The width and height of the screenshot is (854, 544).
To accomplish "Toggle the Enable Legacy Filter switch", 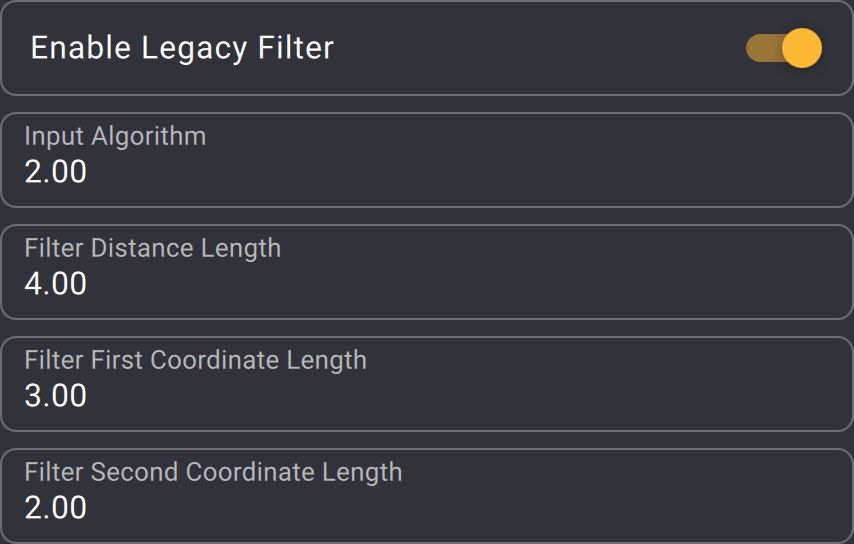I will click(x=784, y=48).
